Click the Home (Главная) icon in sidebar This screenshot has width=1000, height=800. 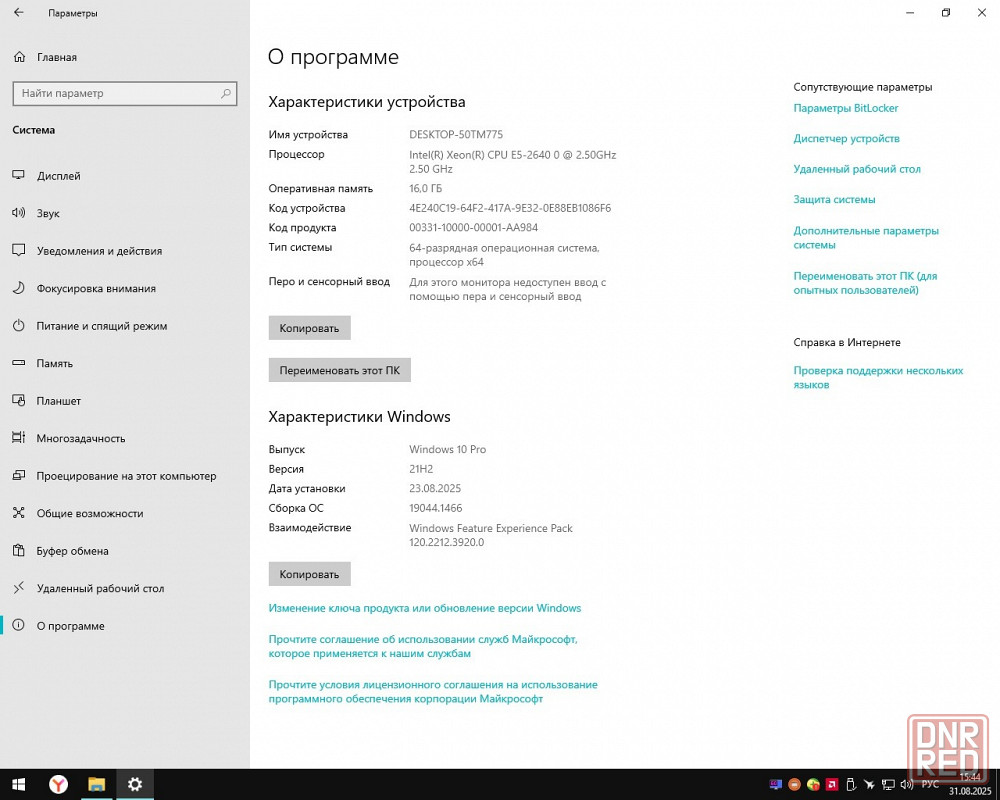[x=18, y=57]
